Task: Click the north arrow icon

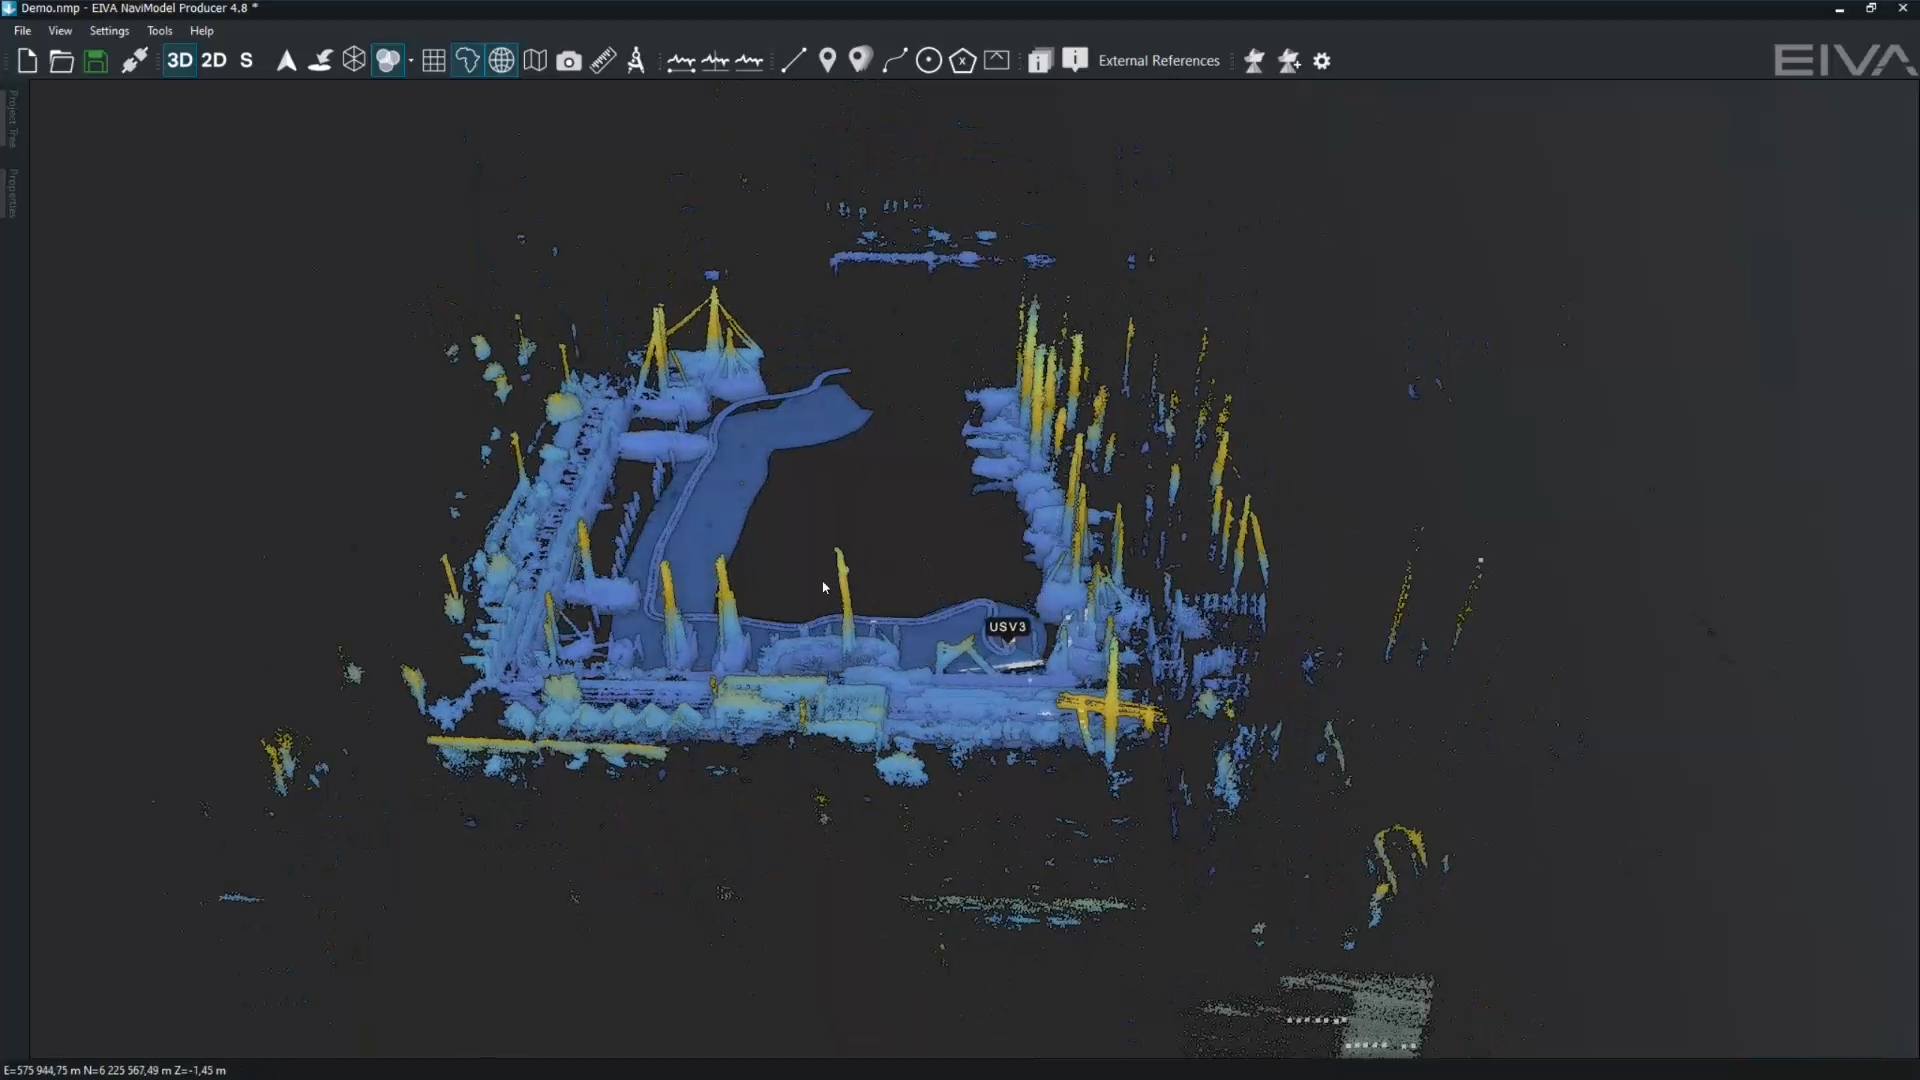Action: (286, 61)
